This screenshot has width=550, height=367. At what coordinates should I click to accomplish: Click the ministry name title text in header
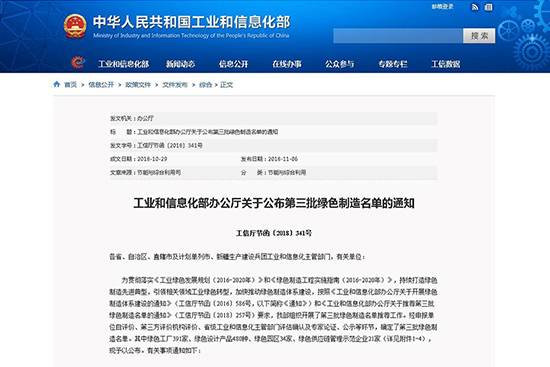pos(192,22)
